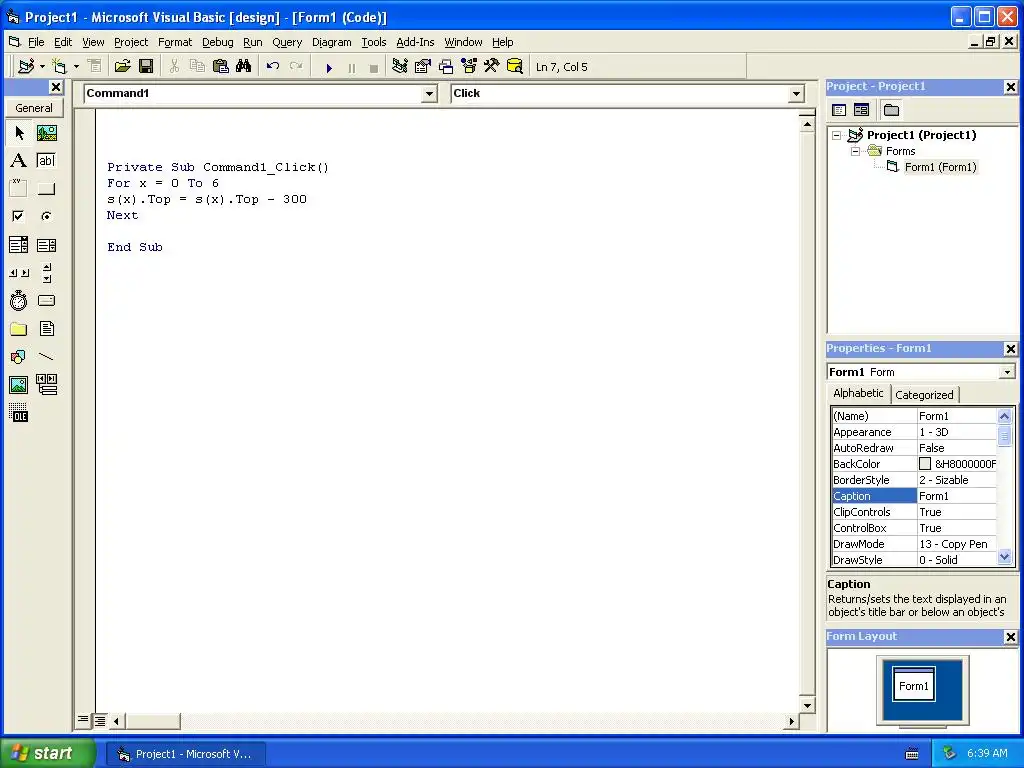
Task: Select the Image control in the toolbox
Action: [19, 385]
